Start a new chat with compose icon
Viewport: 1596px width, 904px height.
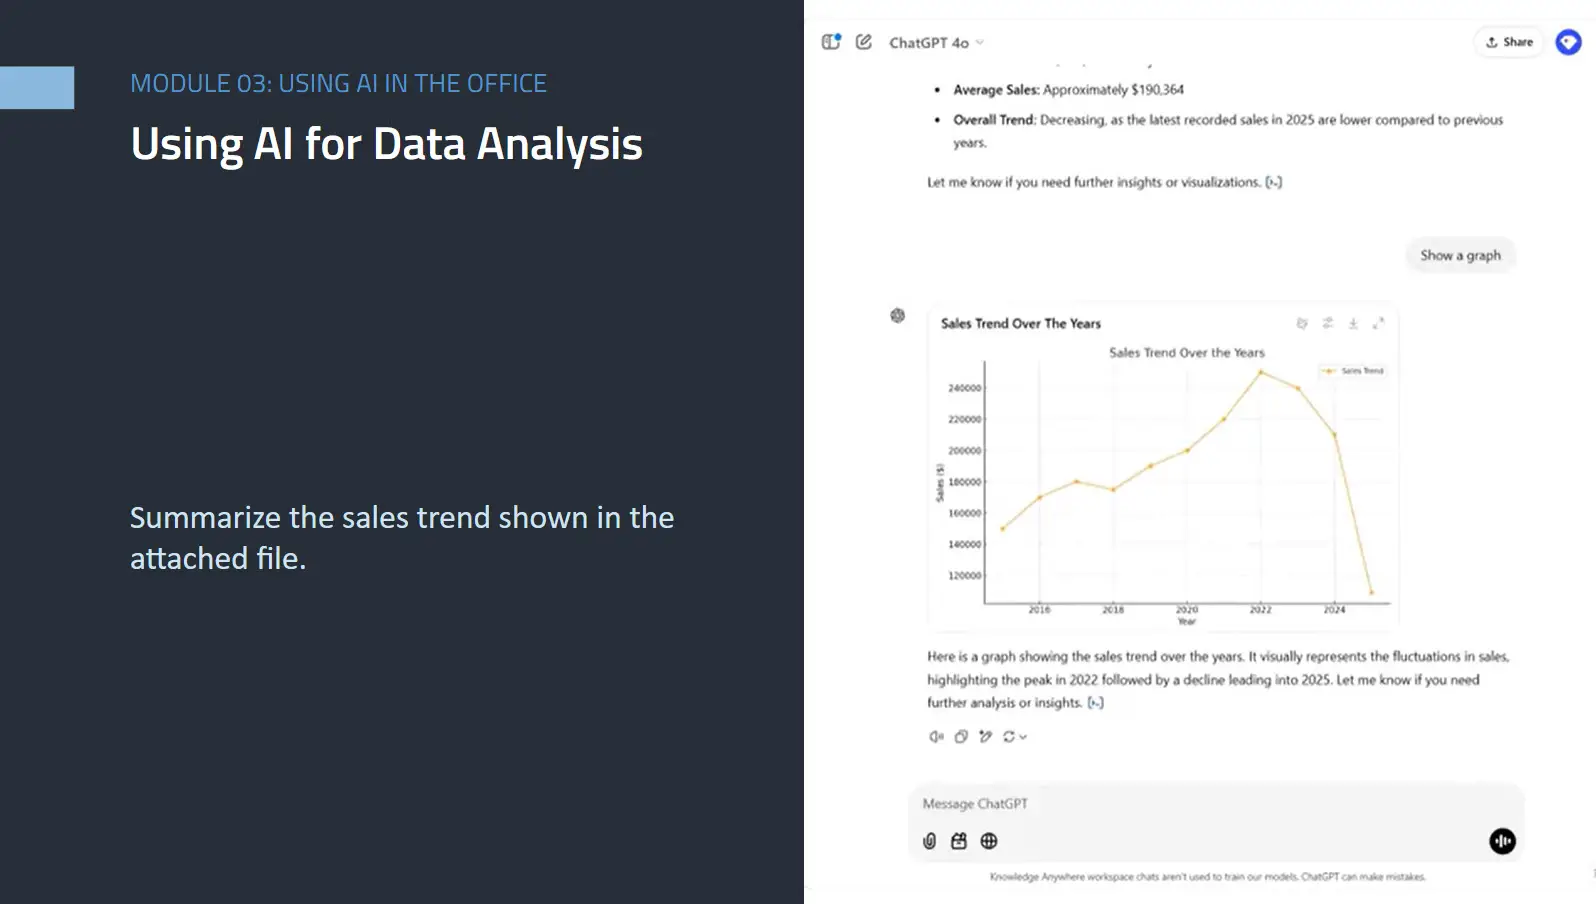click(864, 42)
